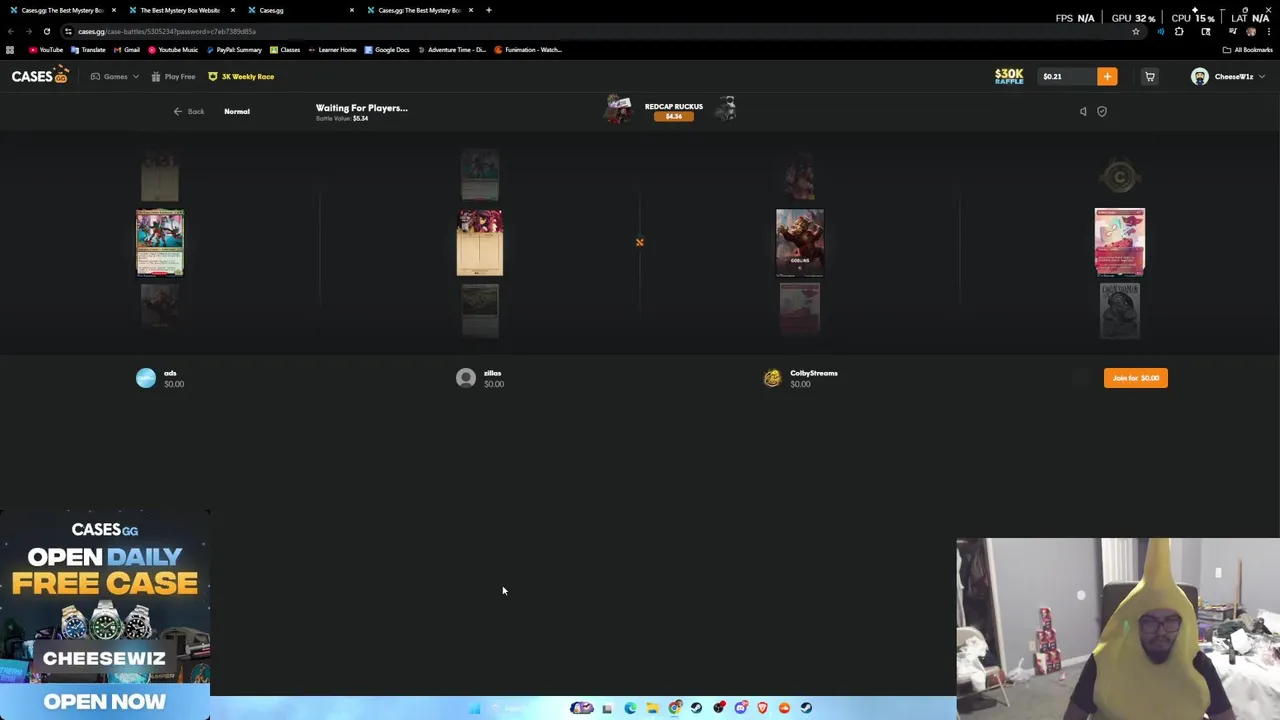Open the browser apps grid icon

point(10,50)
